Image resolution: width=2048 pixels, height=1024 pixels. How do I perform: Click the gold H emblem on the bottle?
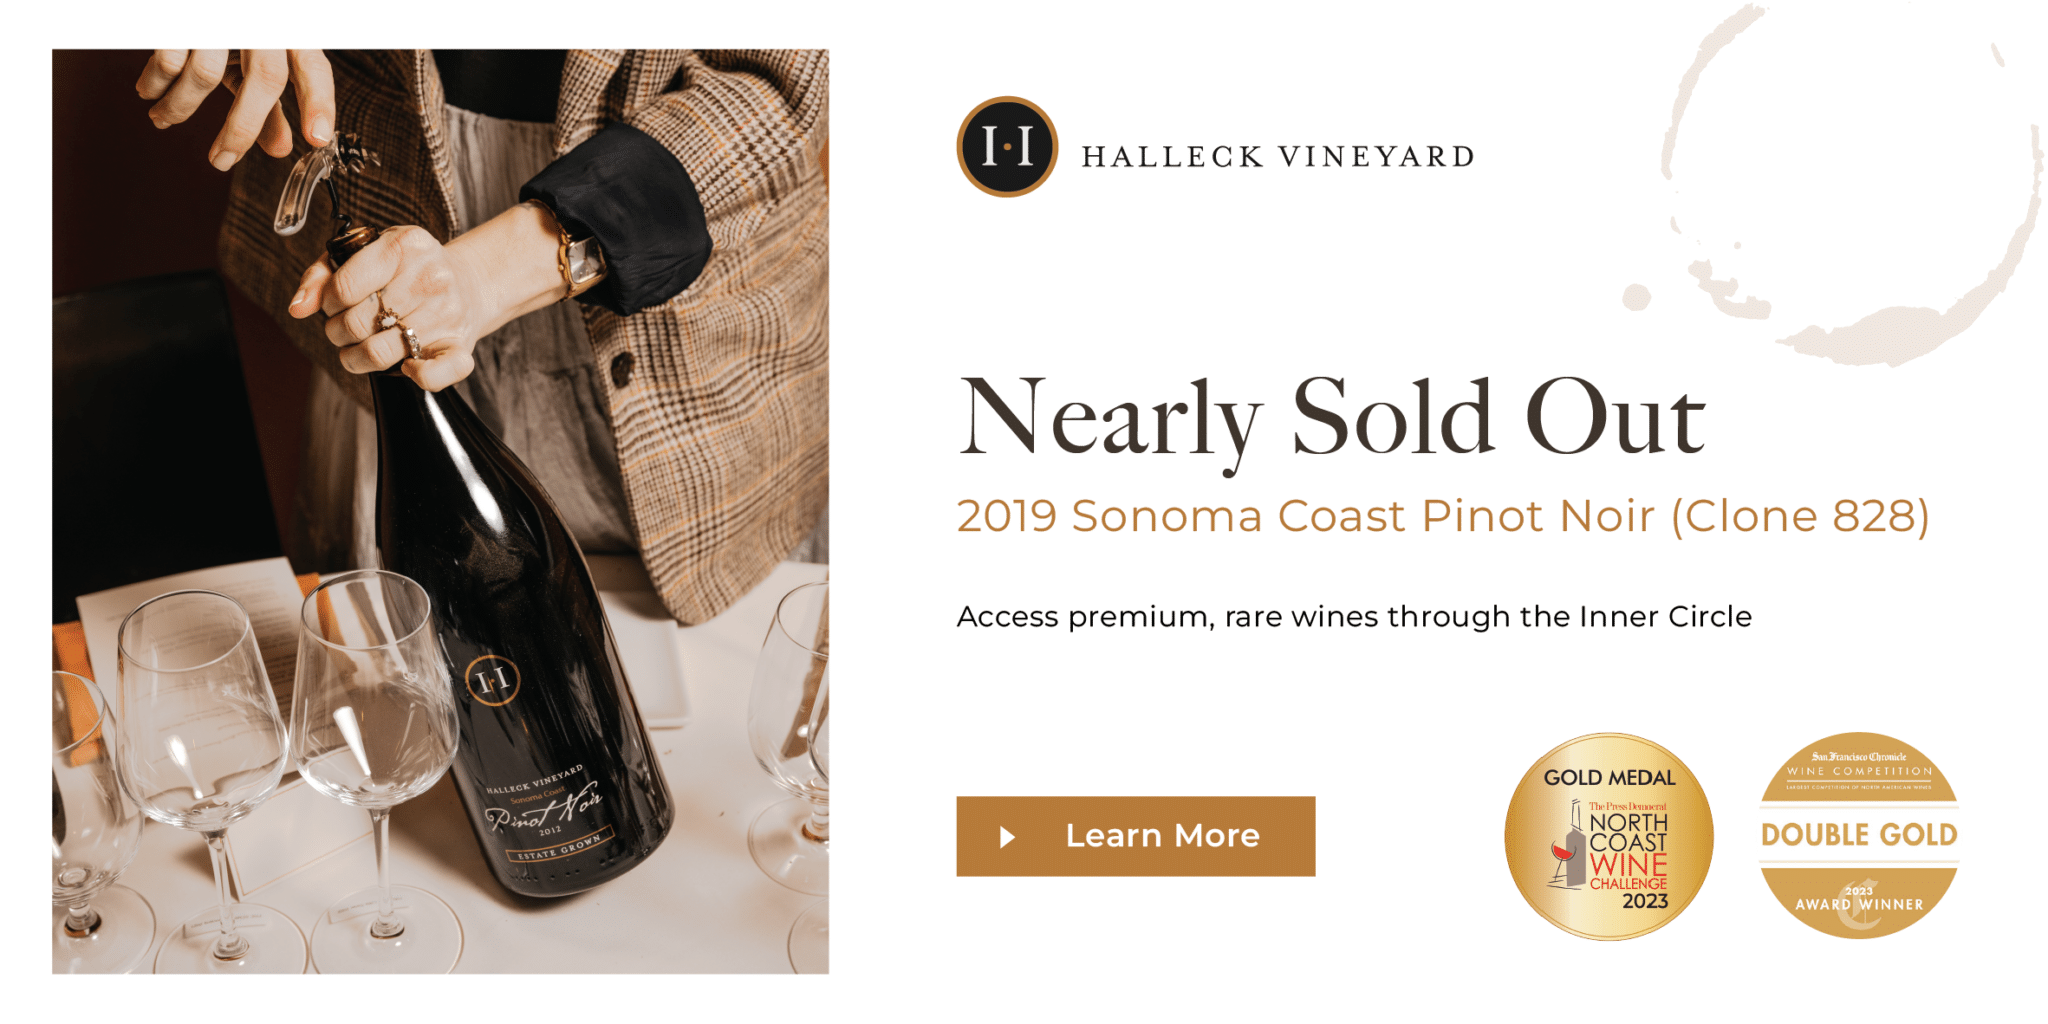coord(492,681)
